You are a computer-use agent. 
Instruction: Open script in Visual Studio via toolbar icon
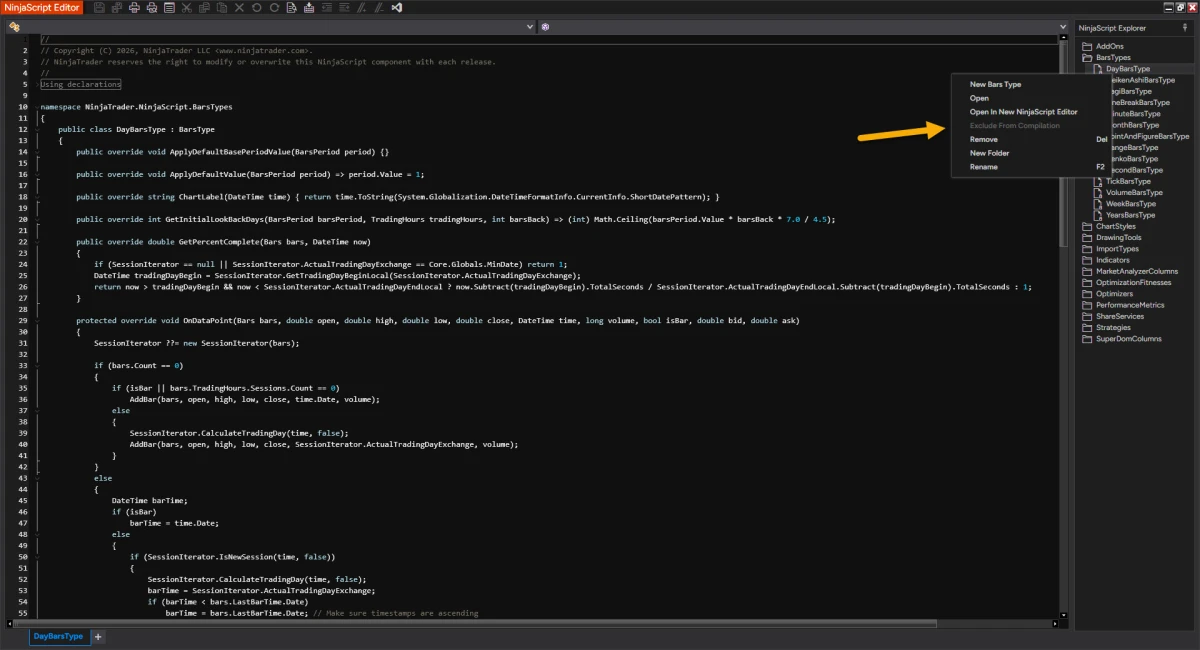coord(397,7)
